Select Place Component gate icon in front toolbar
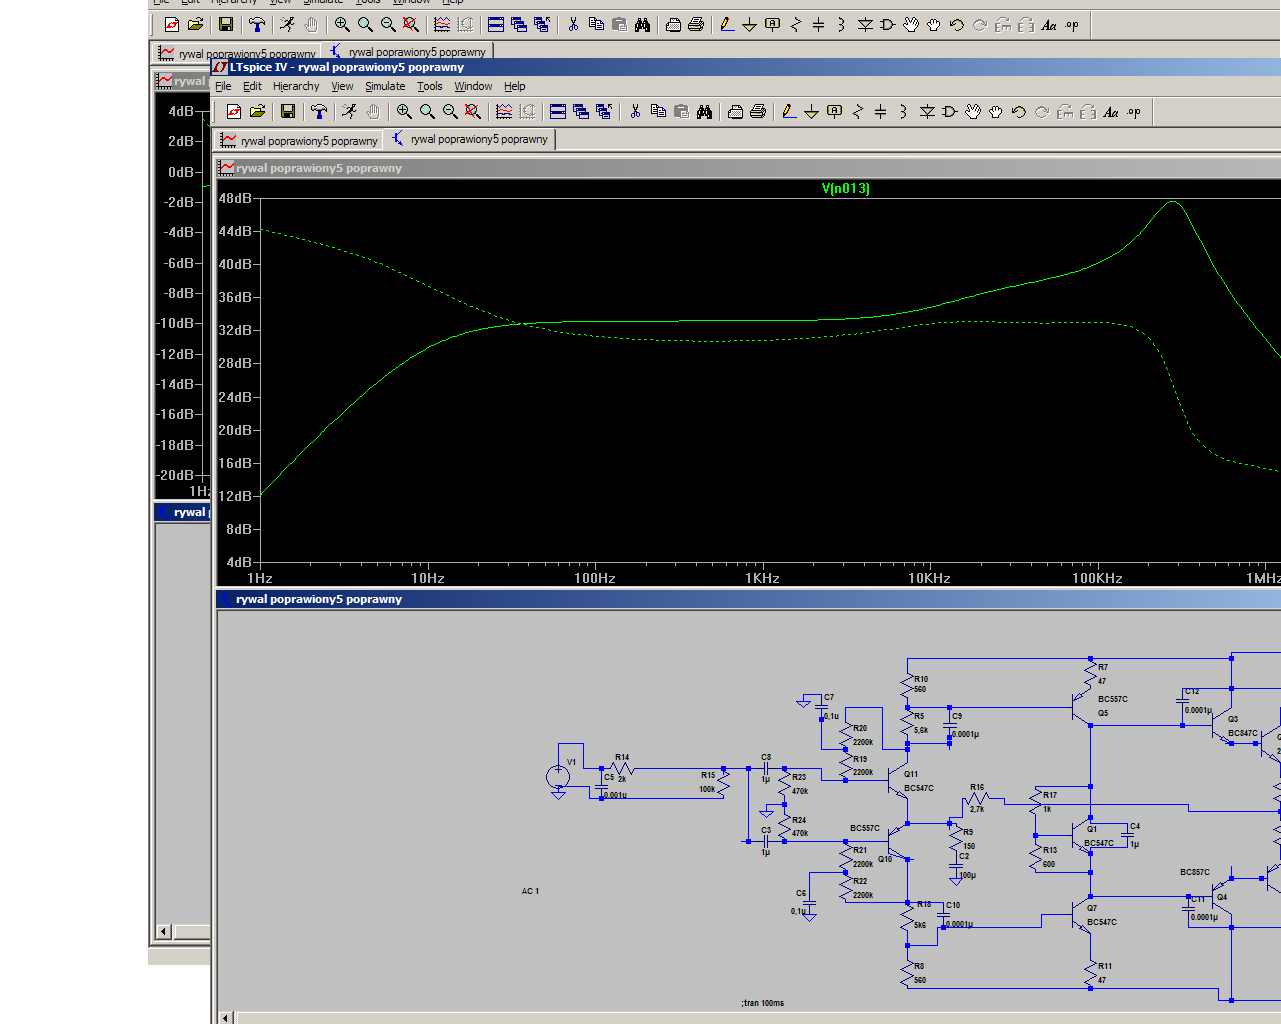Image resolution: width=1281 pixels, height=1024 pixels. point(949,112)
